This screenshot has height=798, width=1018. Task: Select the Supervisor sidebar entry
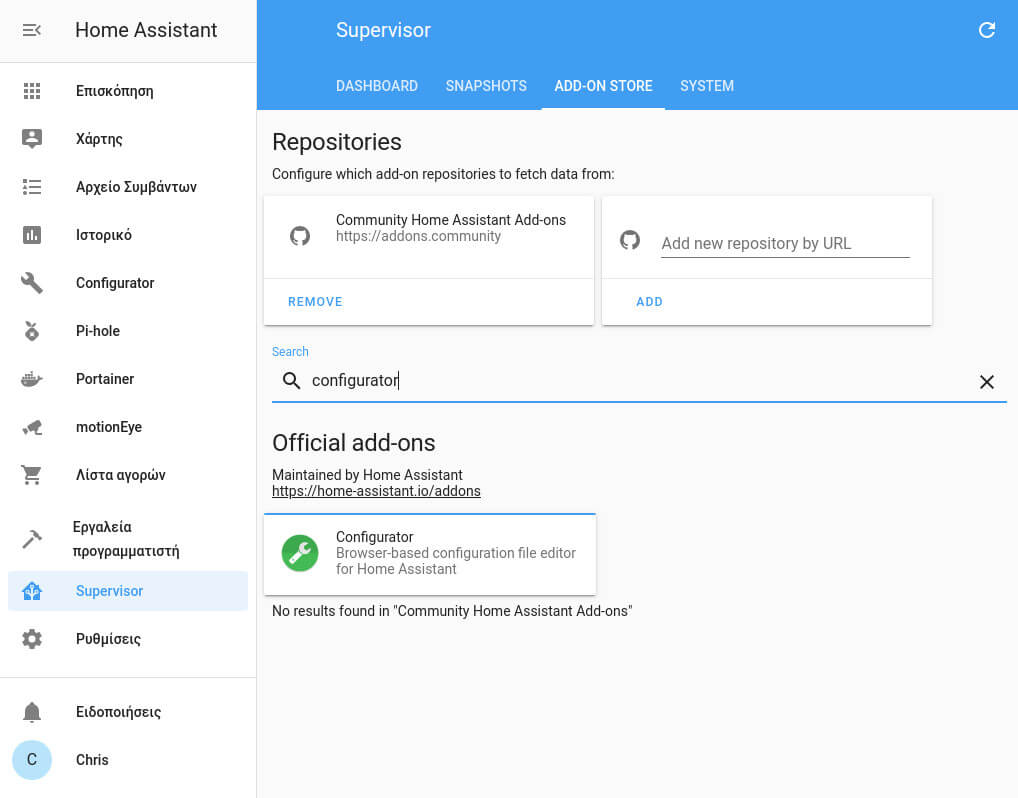128,591
